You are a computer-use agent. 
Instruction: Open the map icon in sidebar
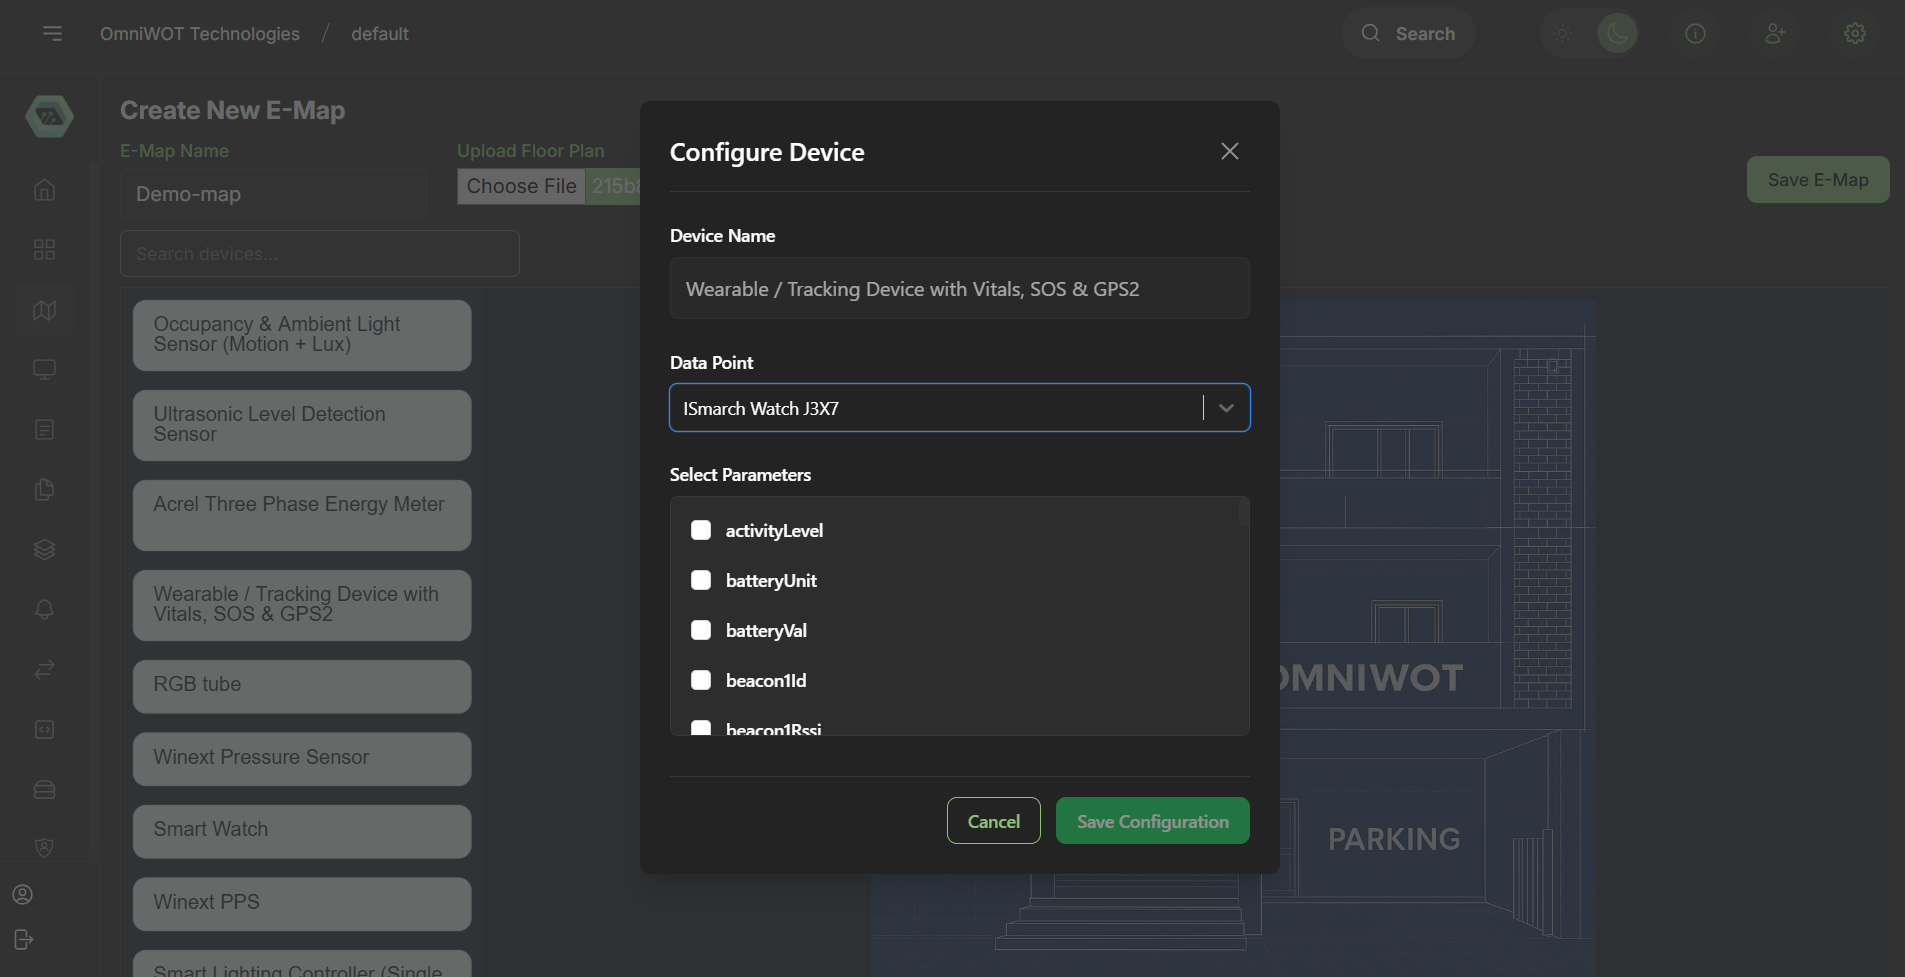pos(44,310)
